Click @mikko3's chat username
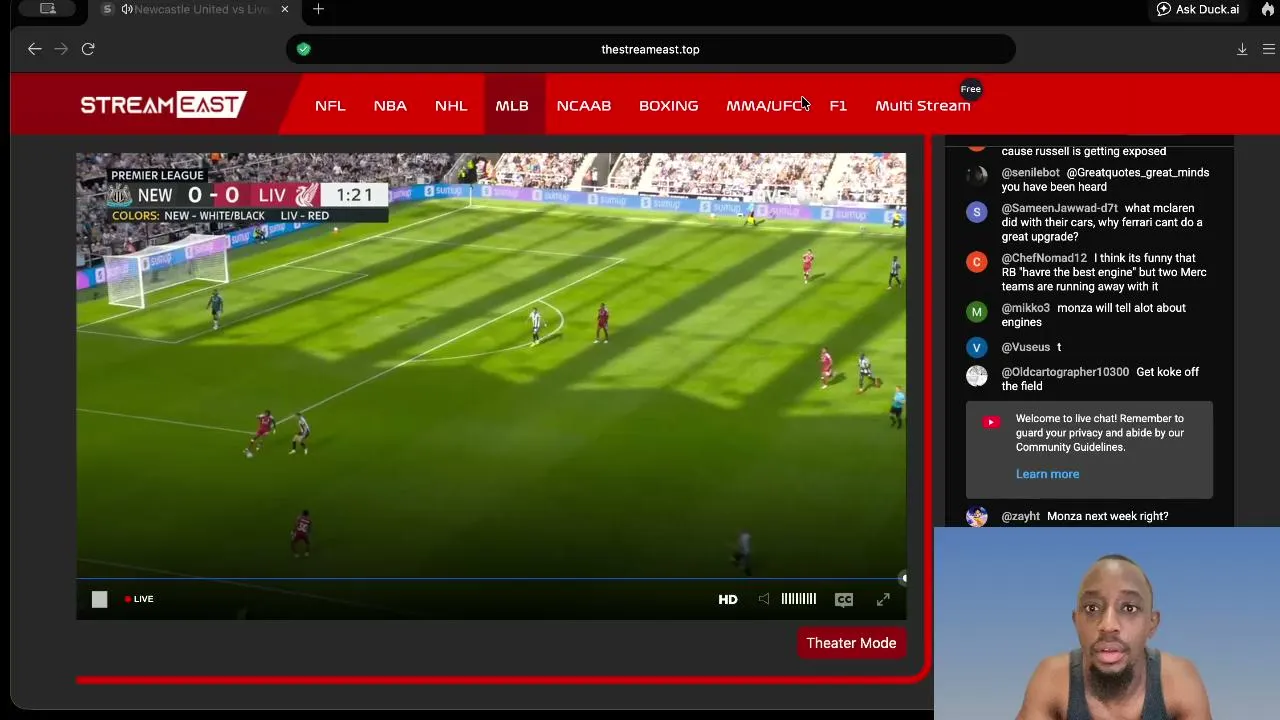 (1026, 308)
